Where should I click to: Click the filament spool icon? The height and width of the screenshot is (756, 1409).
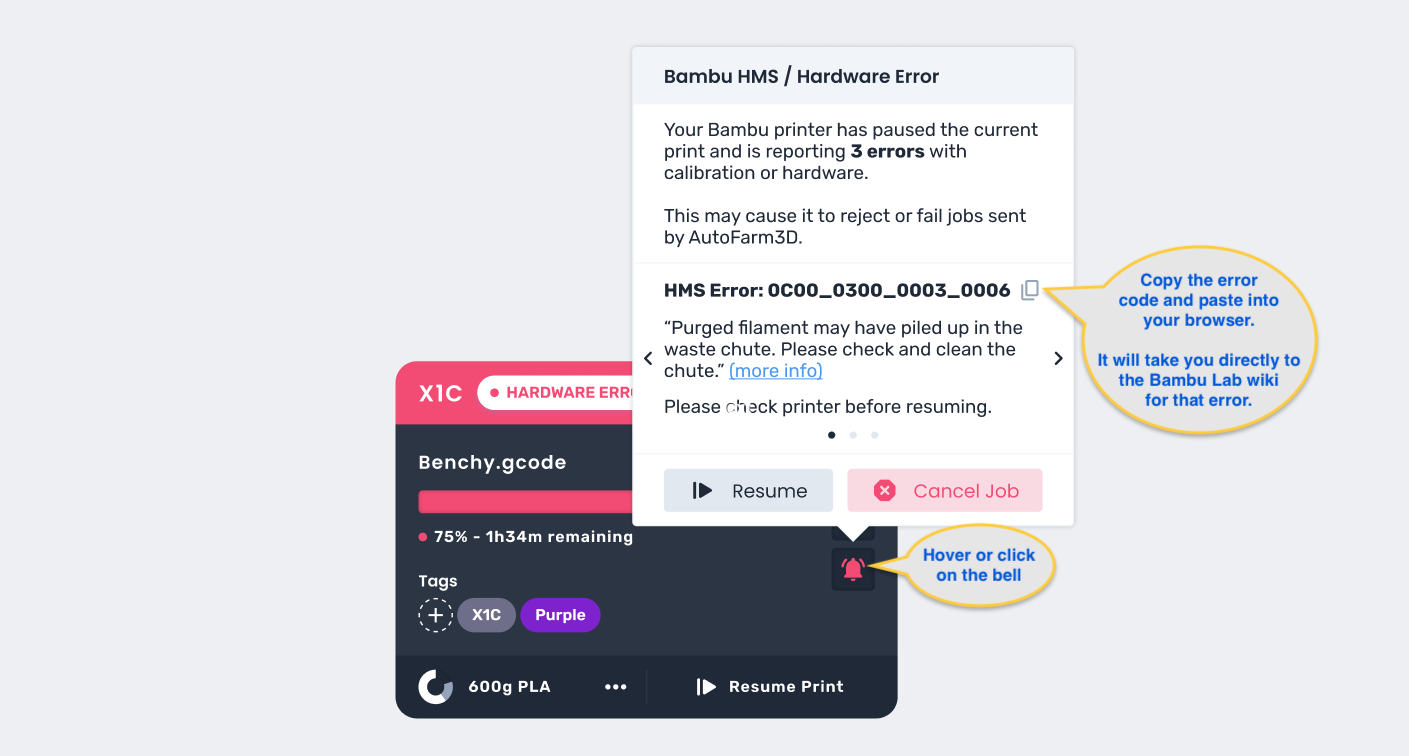435,687
